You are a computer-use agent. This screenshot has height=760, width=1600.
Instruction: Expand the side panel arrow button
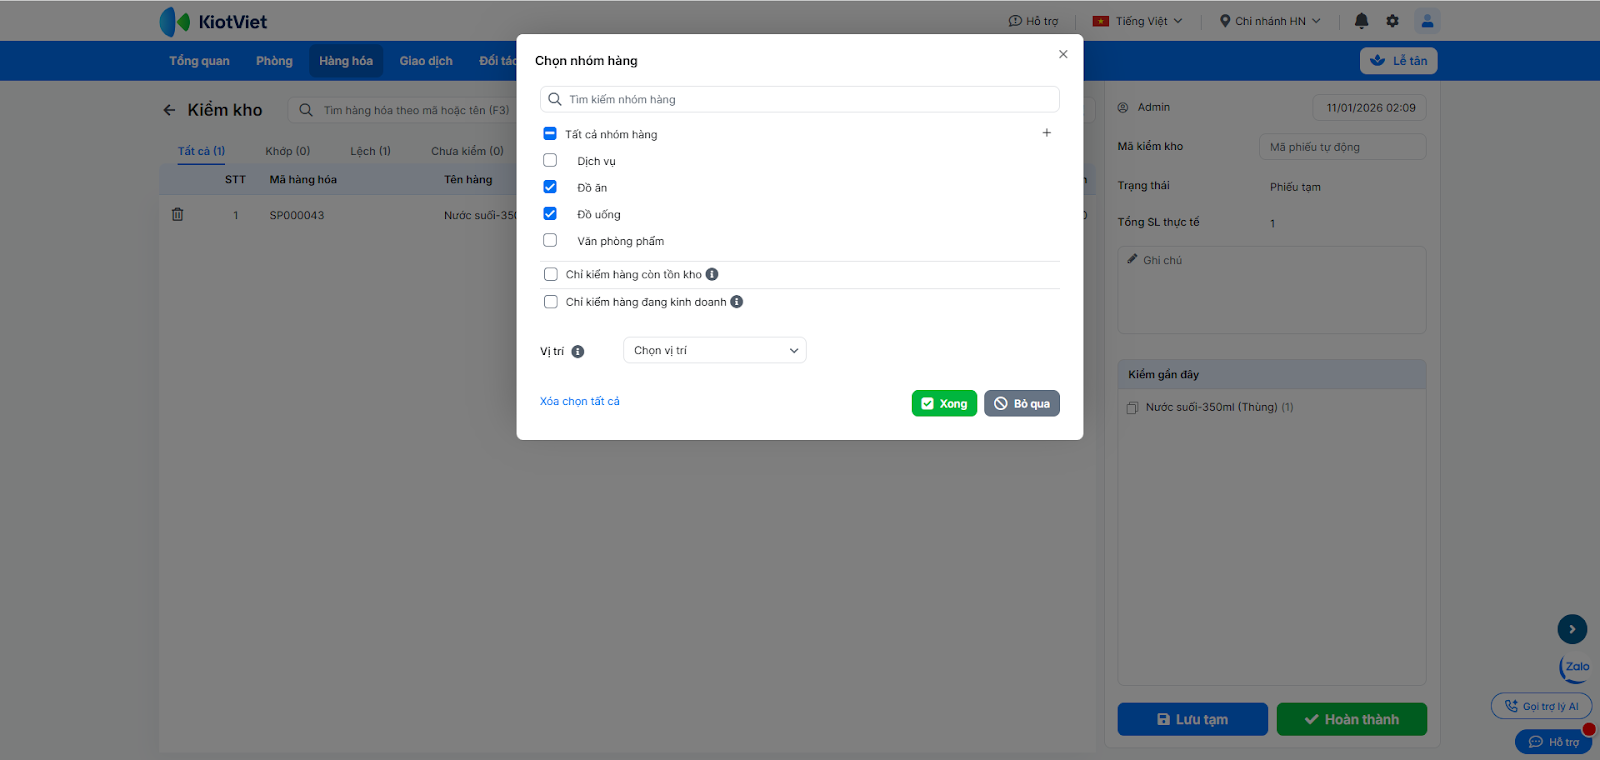[1572, 629]
